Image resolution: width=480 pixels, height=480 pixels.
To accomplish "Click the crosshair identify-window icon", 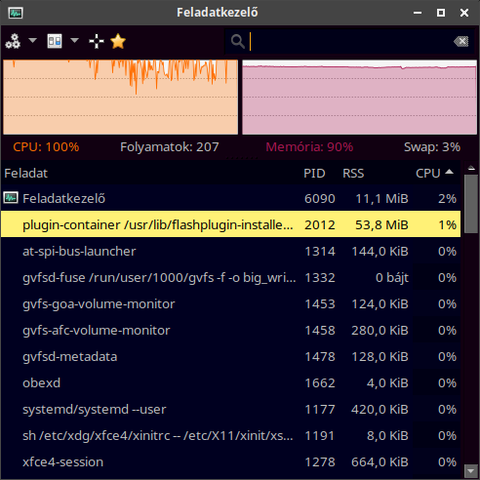I will [x=96, y=41].
